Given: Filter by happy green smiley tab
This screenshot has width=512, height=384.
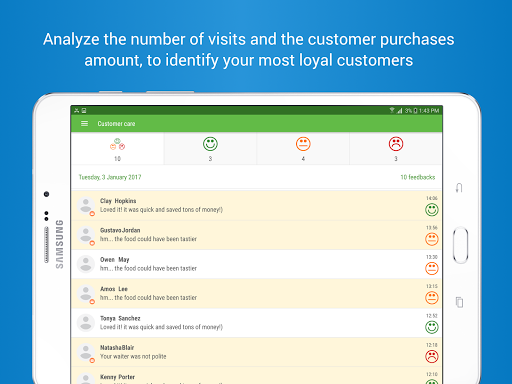Looking at the screenshot, I should (210, 149).
